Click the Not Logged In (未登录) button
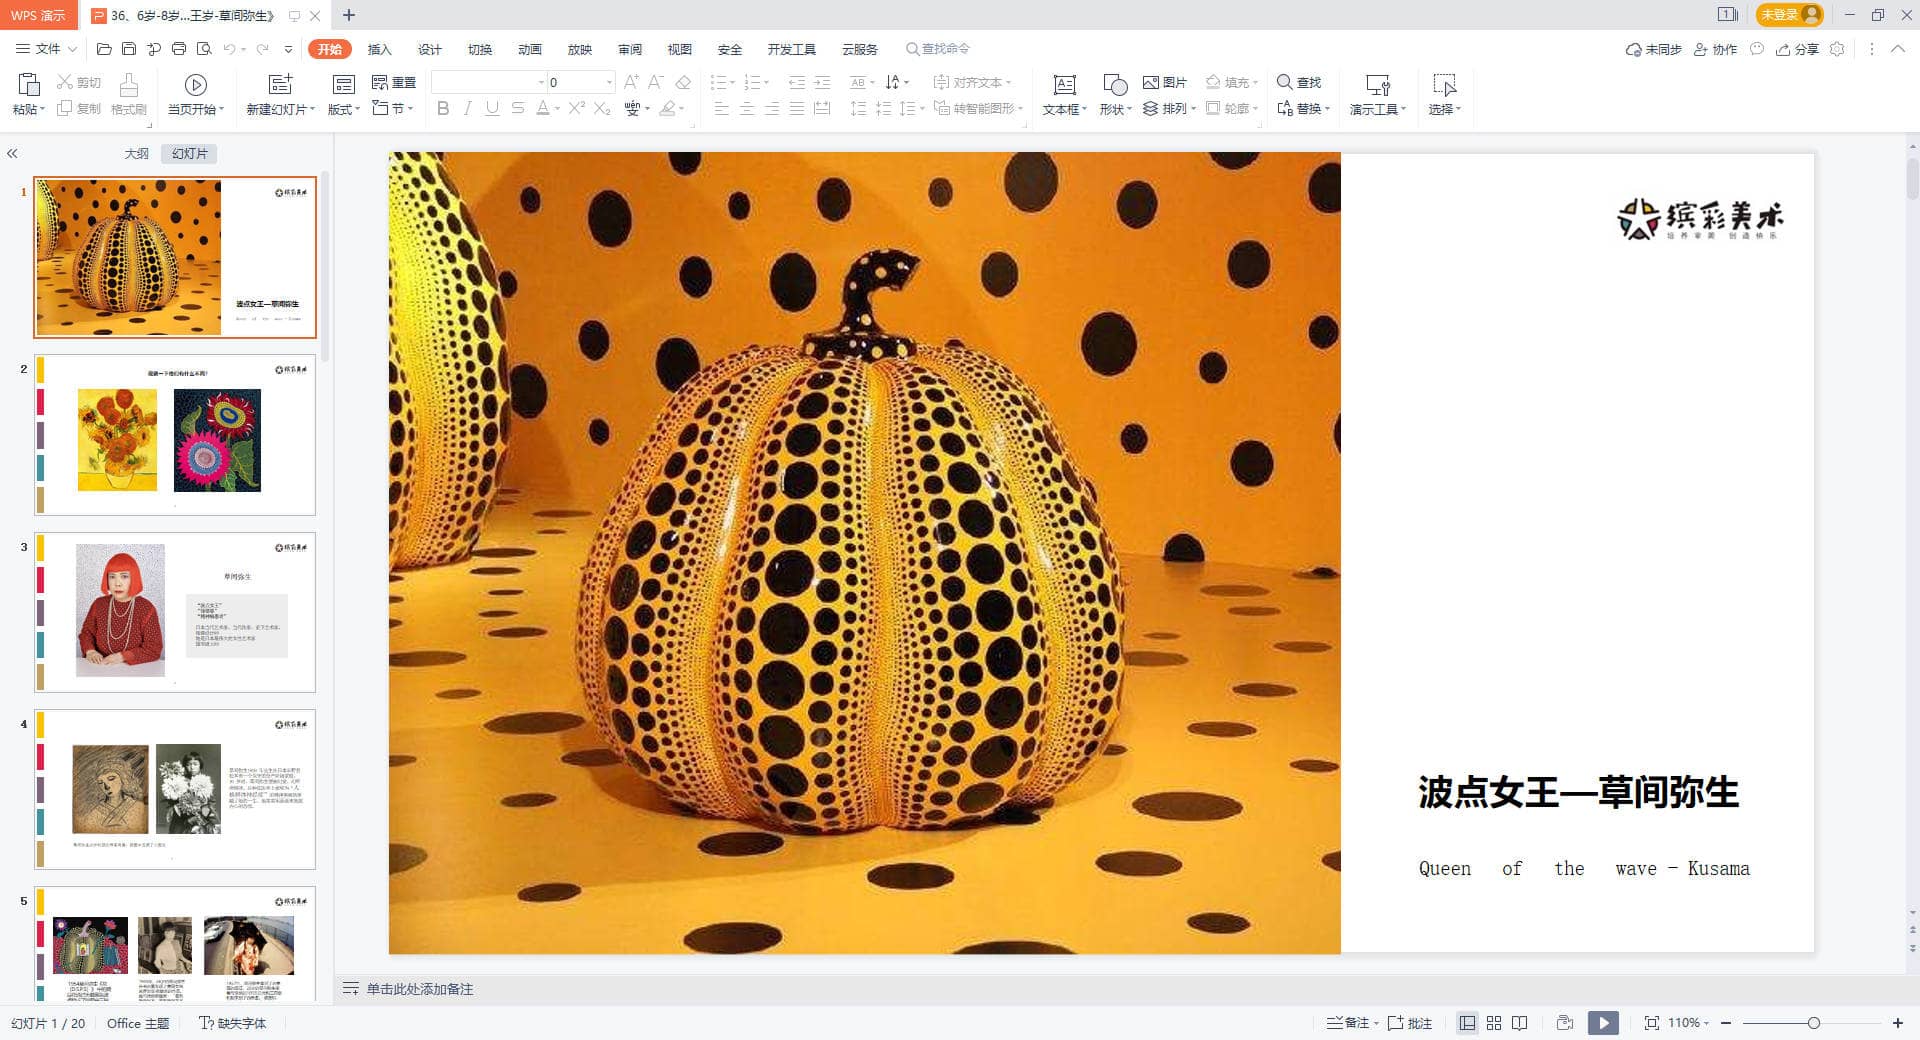1920x1040 pixels. (1789, 15)
